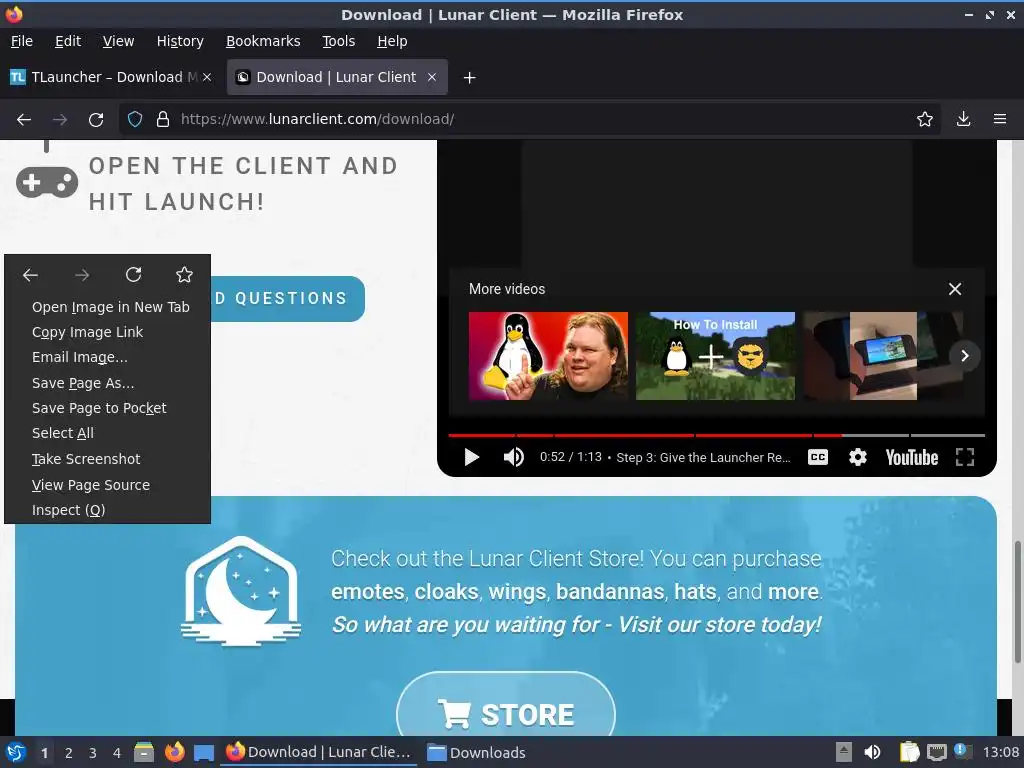Viewport: 1024px width, 768px height.
Task: Click the context menu reload icon
Action: pyautogui.click(x=133, y=275)
